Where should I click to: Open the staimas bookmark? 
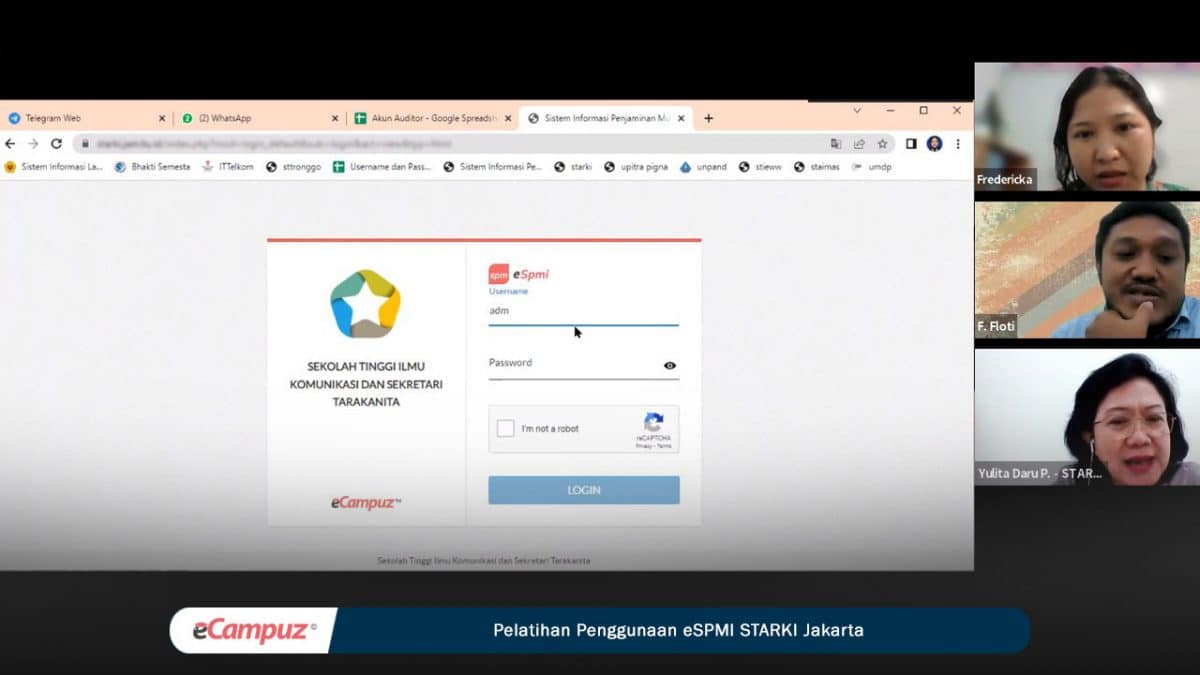coord(817,167)
